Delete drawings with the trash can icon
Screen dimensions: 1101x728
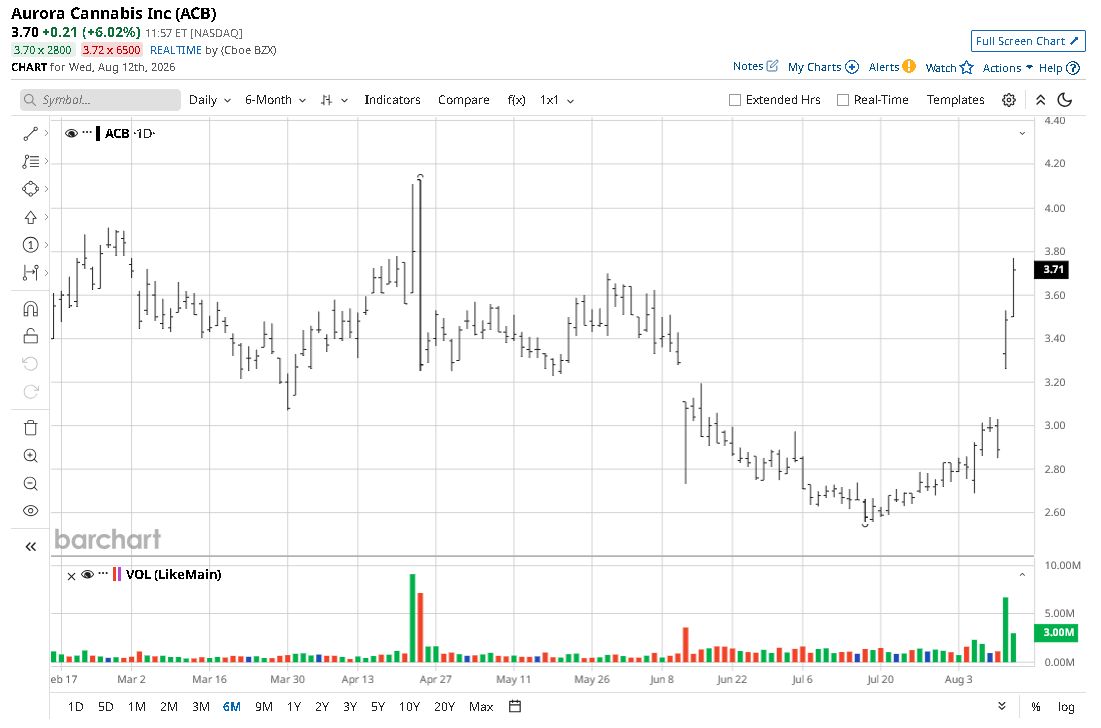[30, 428]
